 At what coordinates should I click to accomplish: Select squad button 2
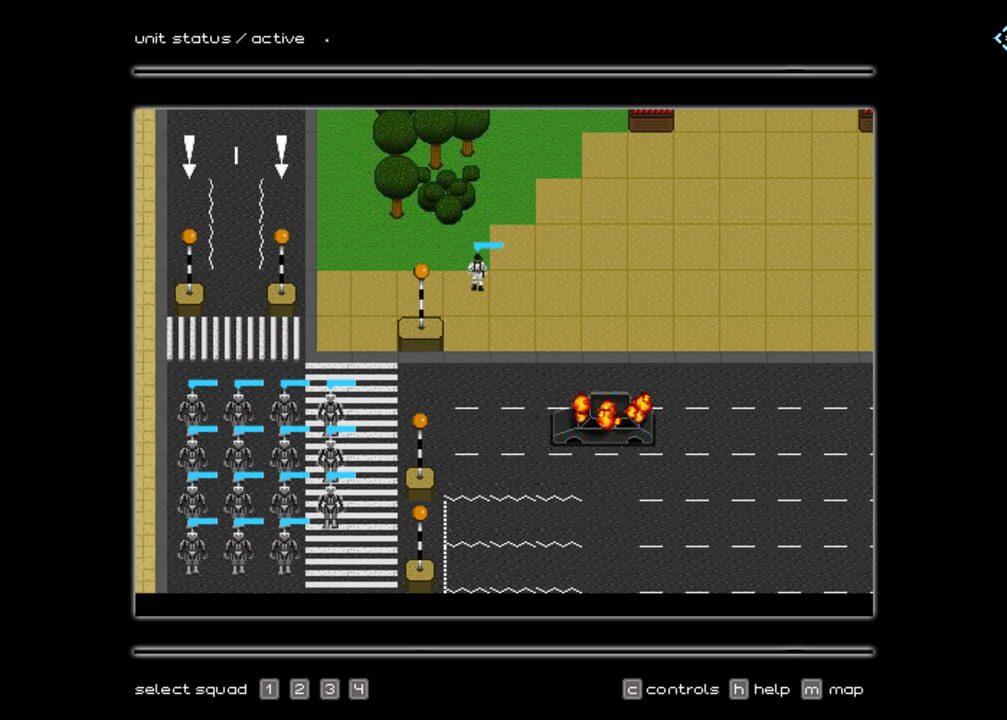coord(298,689)
